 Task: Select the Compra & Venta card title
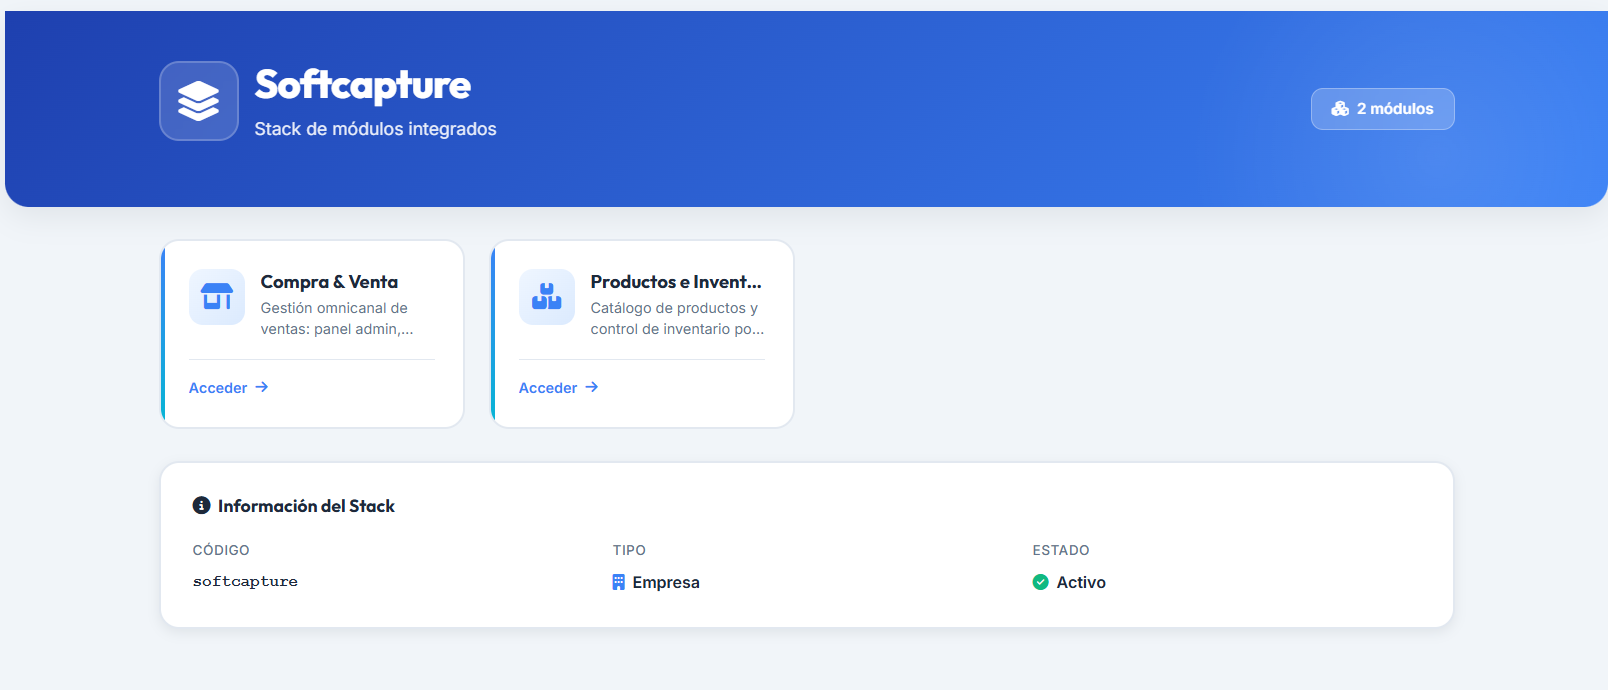pos(329,282)
